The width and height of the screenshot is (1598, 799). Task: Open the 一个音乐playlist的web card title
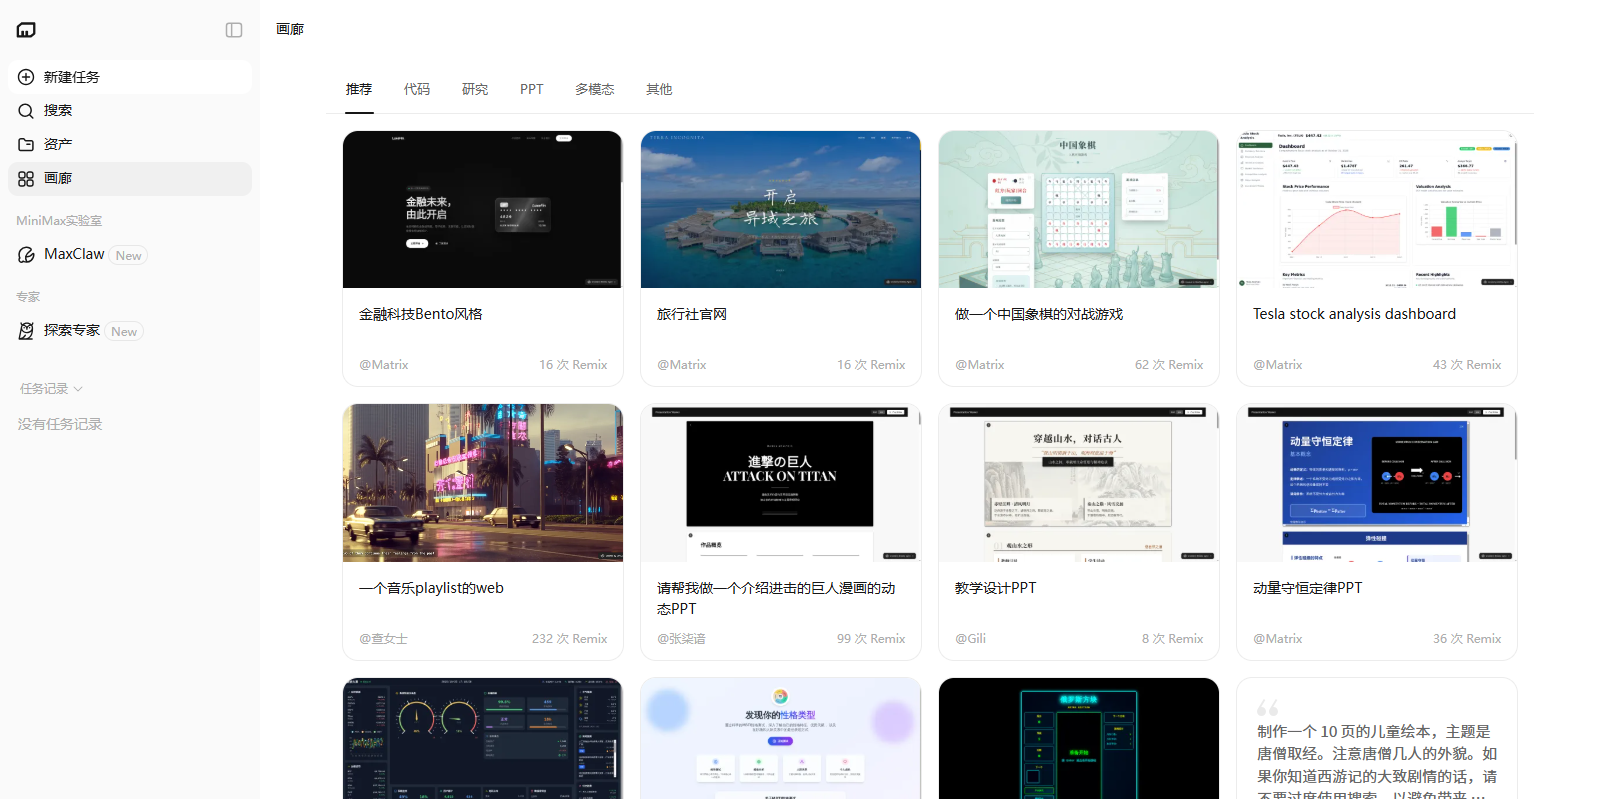click(431, 588)
